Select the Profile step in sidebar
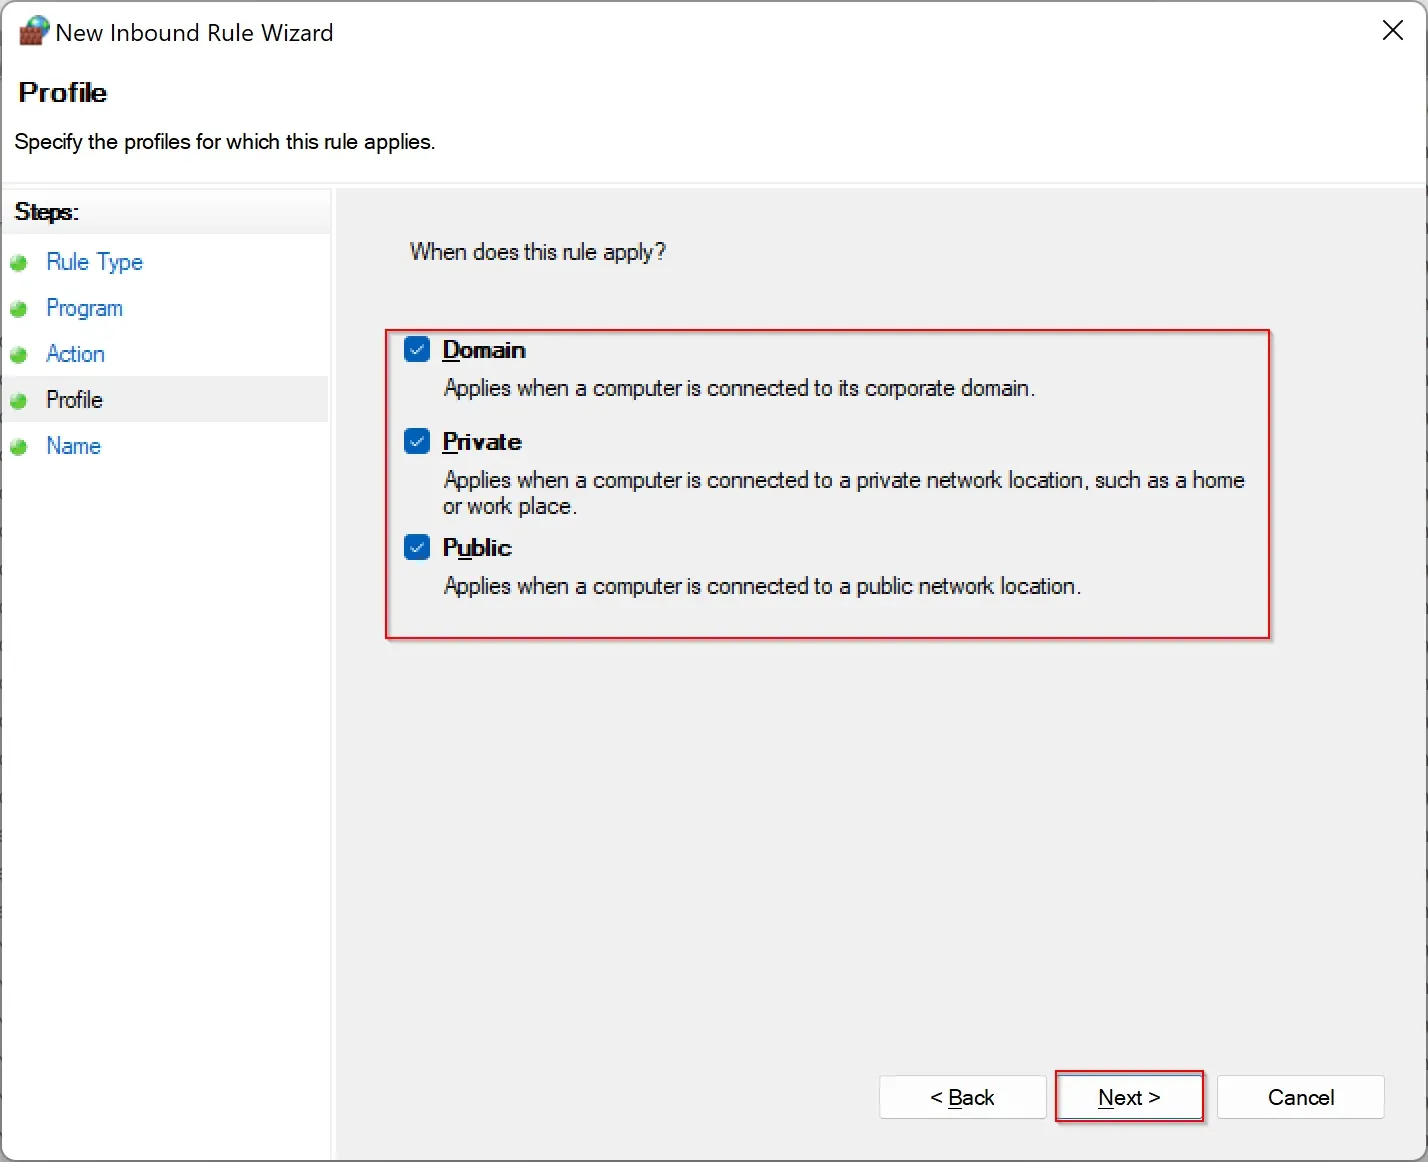Screen dimensions: 1428x1162 [x=165, y=400]
